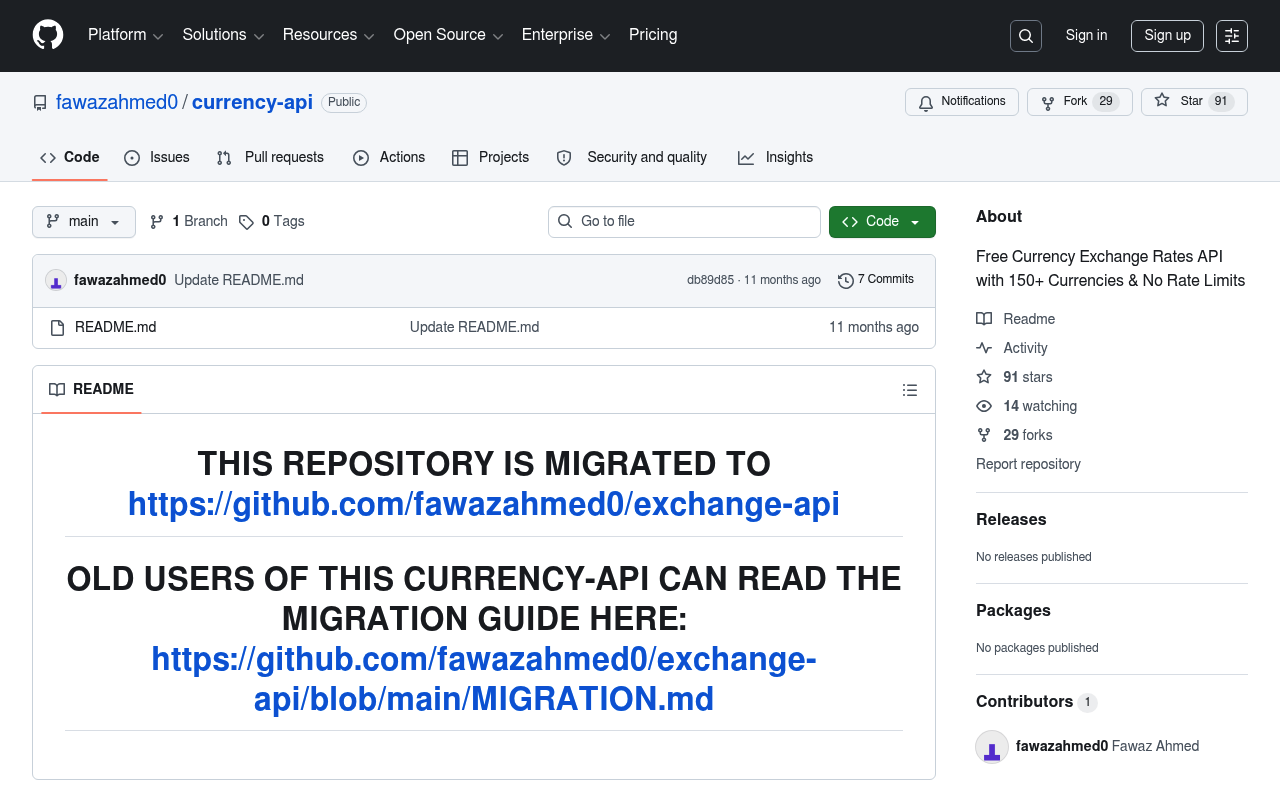Image resolution: width=1280 pixels, height=800 pixels.
Task: Open the command palette settings icon
Action: pyautogui.click(x=1232, y=36)
